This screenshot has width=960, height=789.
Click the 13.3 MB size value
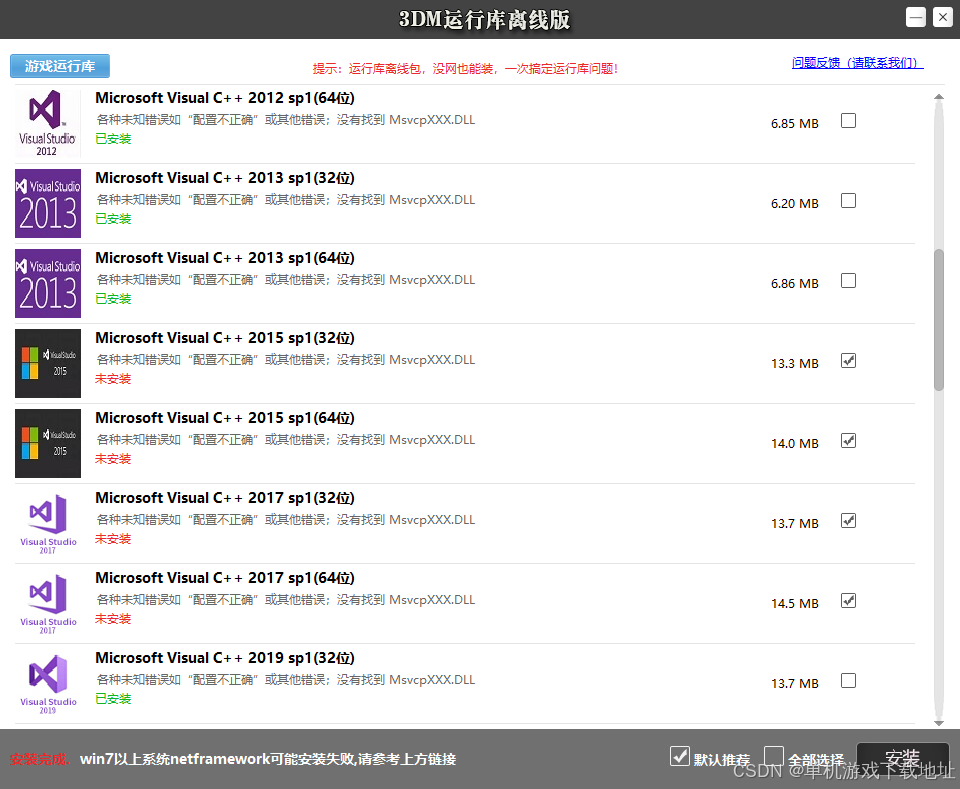[x=795, y=364]
